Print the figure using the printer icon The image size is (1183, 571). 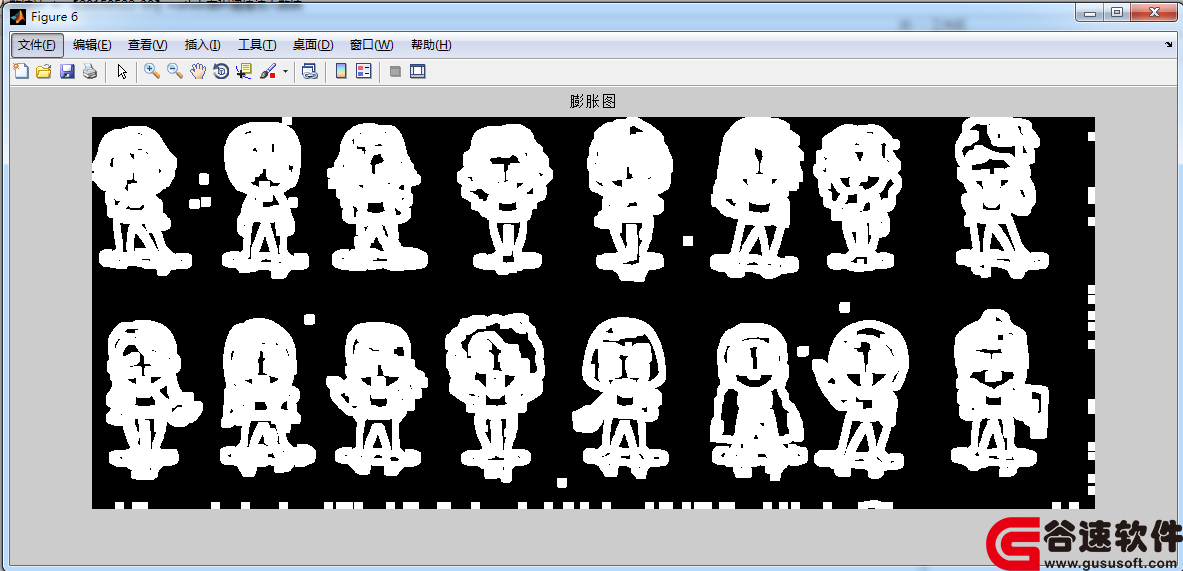point(90,72)
